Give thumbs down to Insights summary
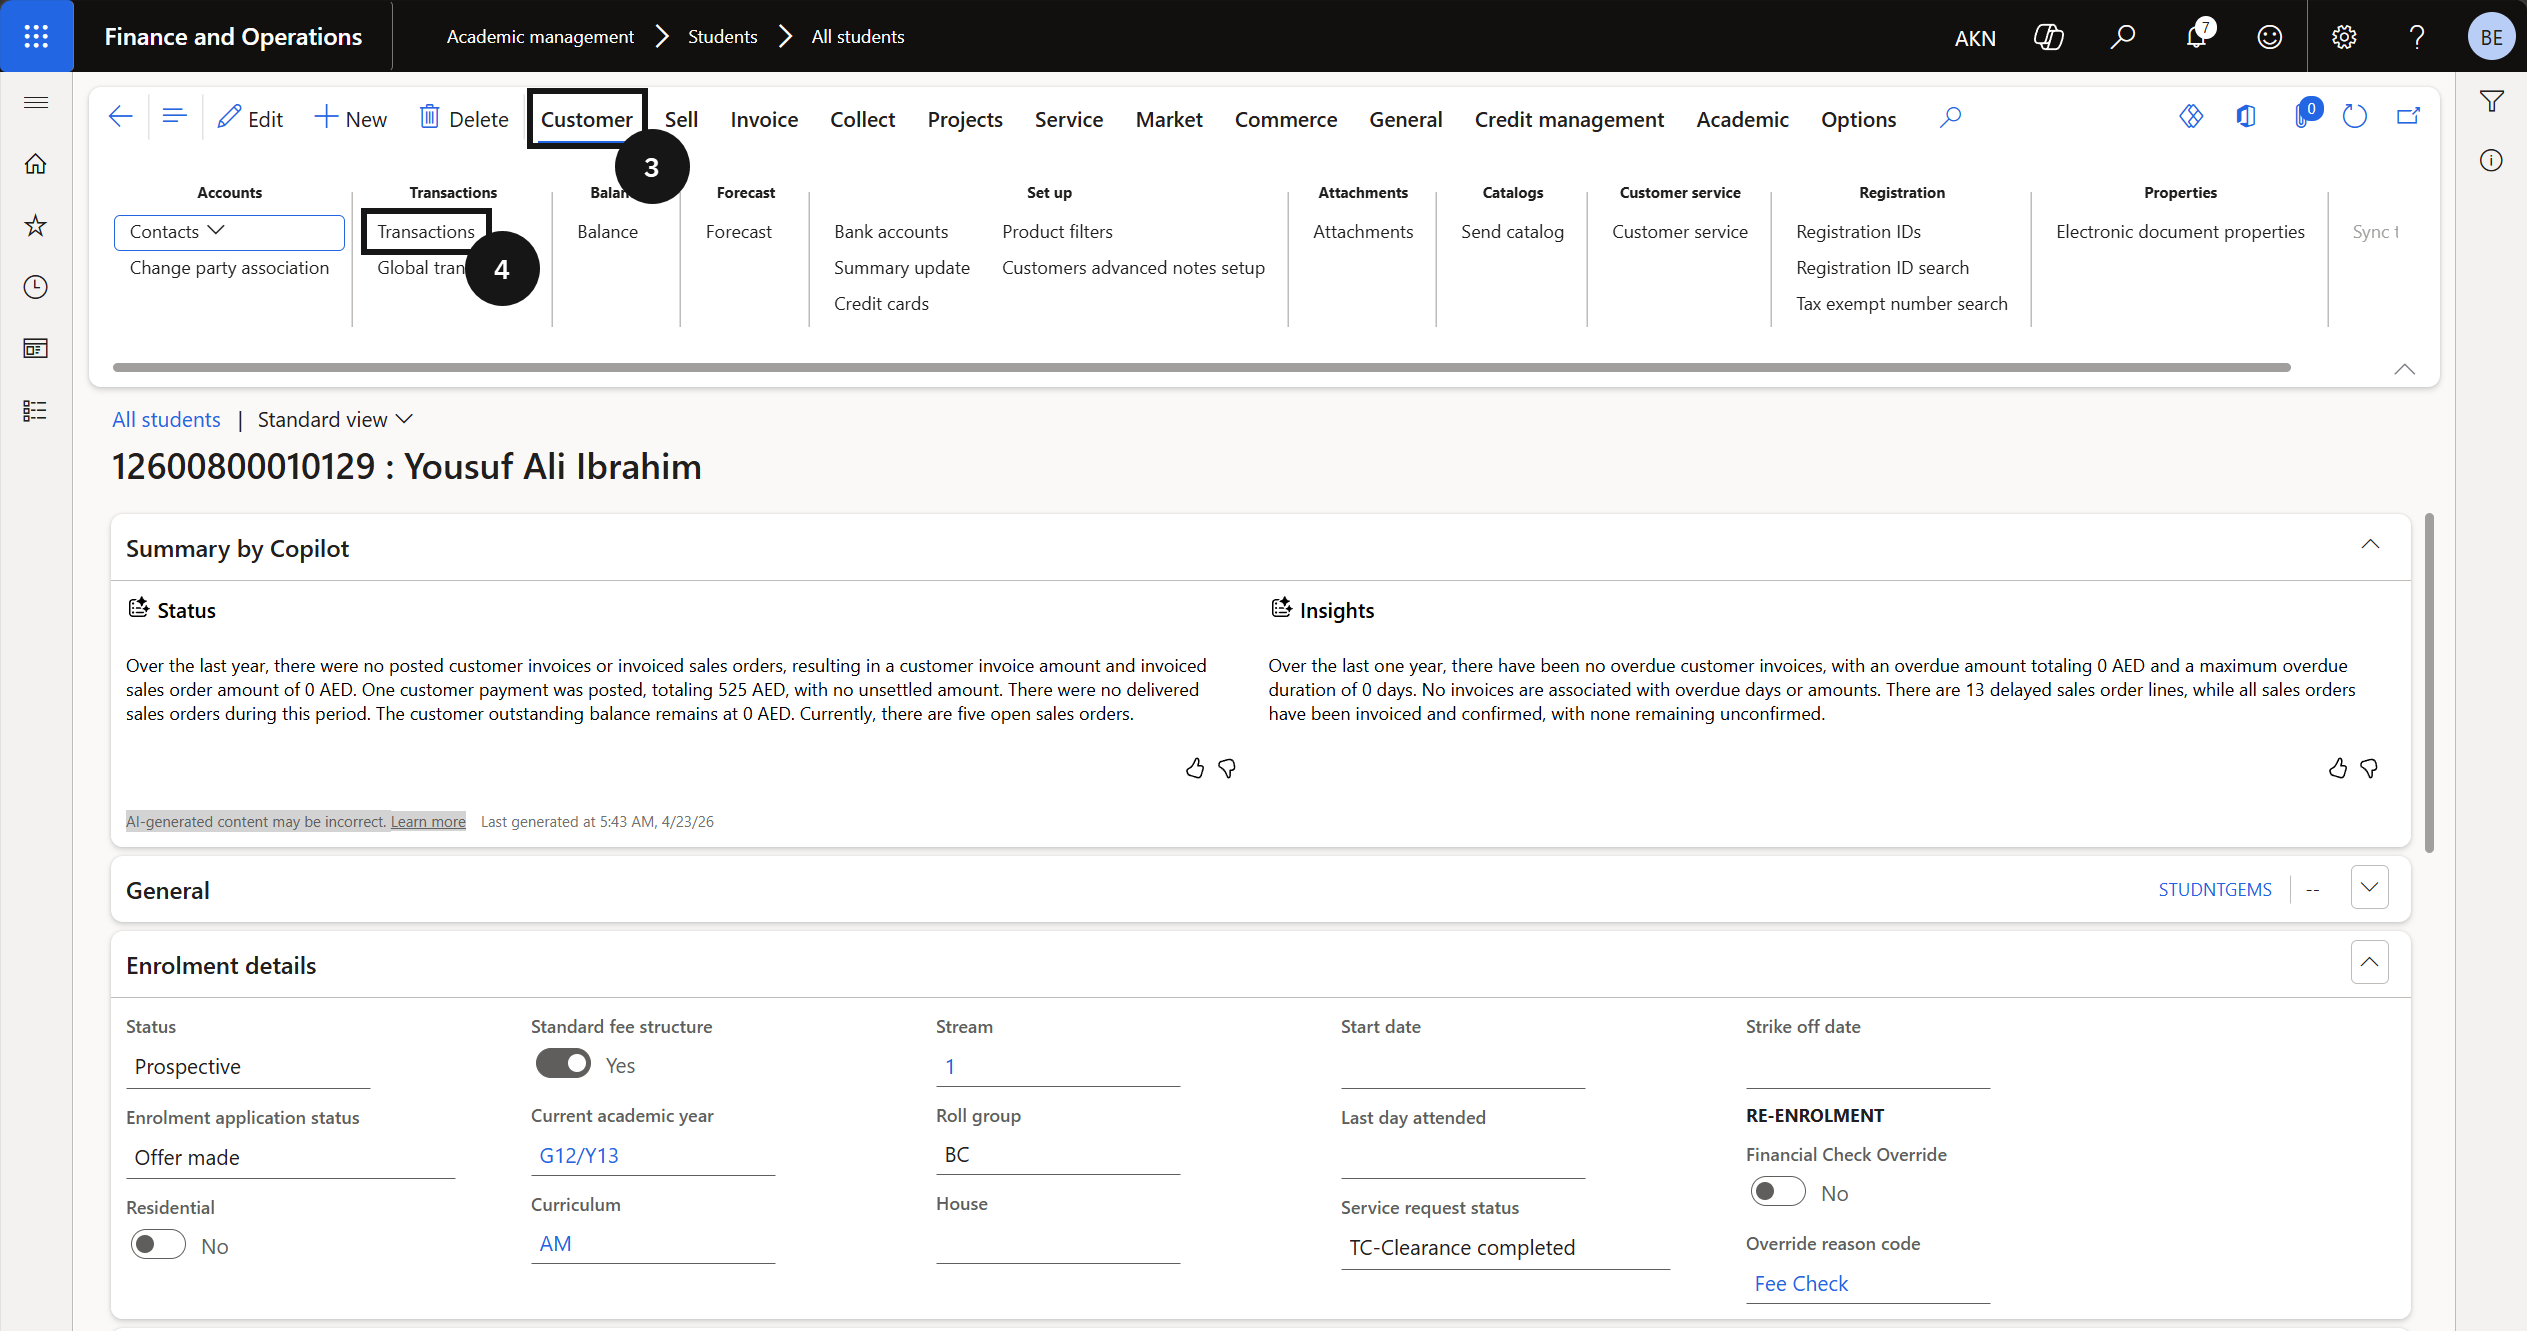 point(2369,768)
